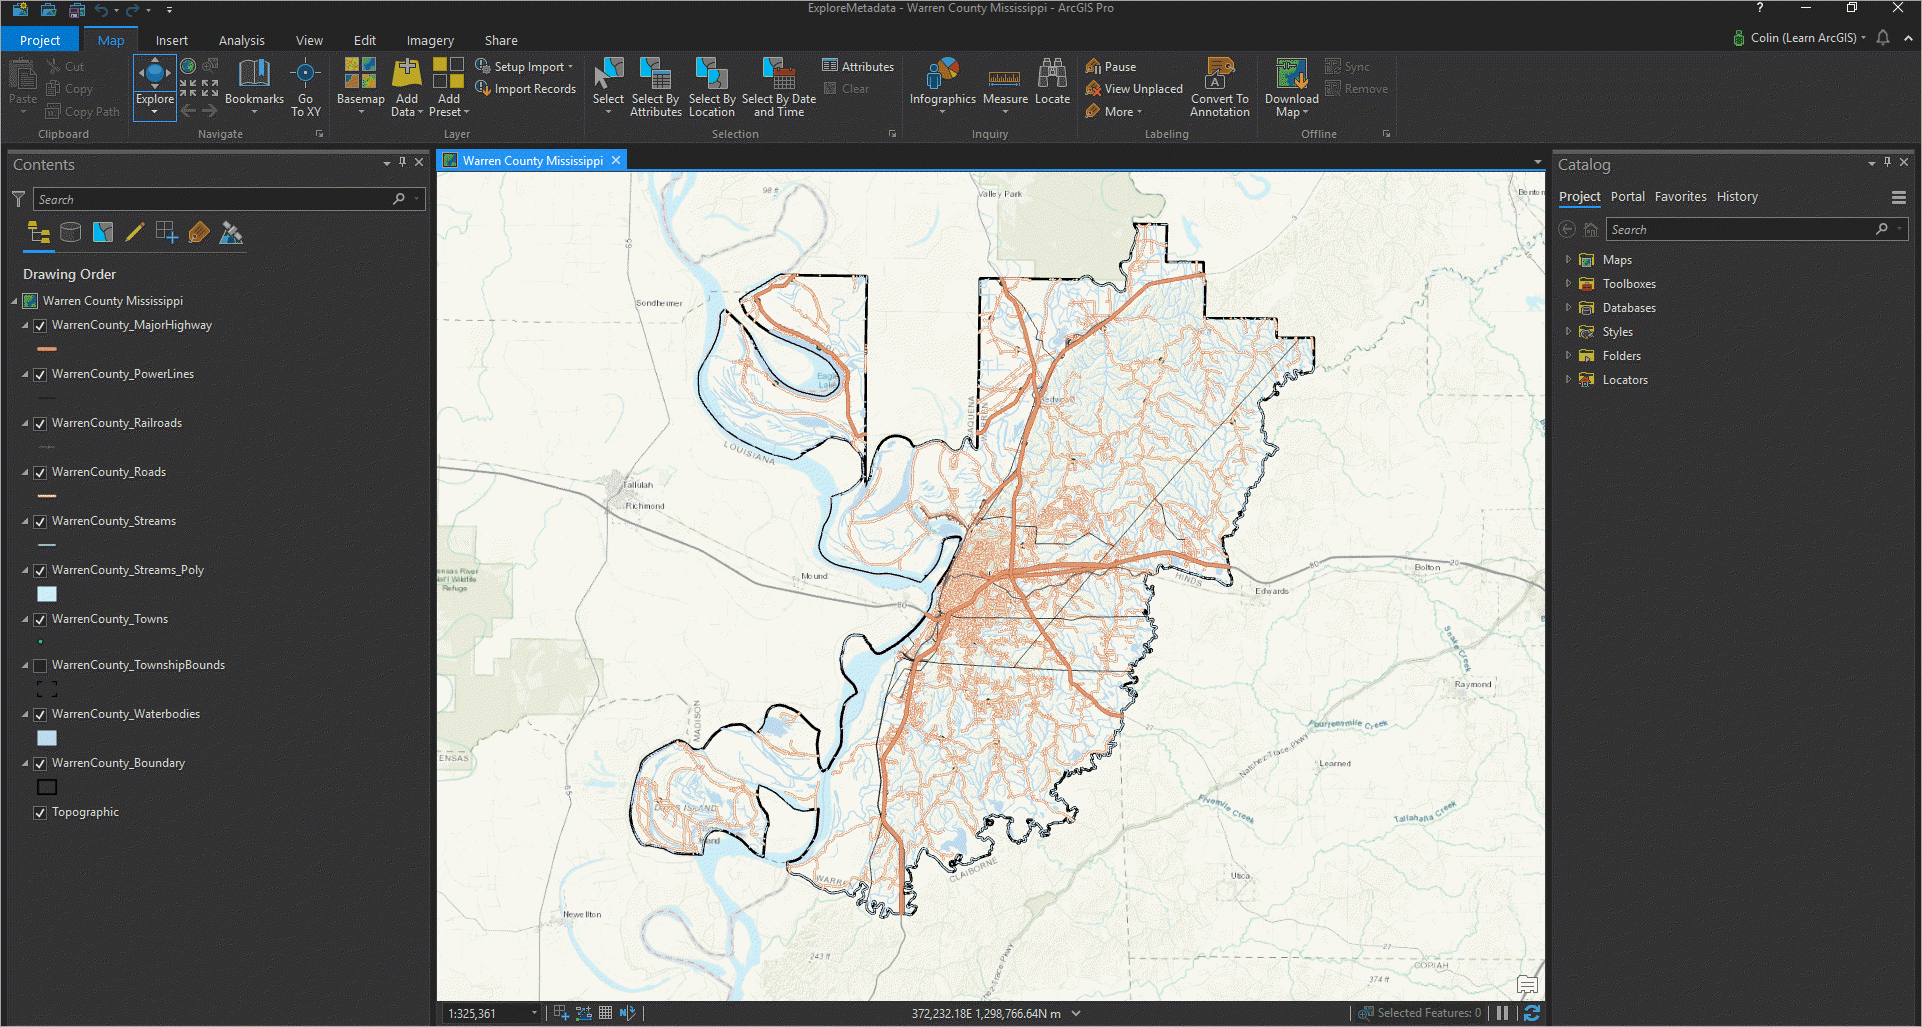1922x1027 pixels.
Task: Expand the Toolboxes node in Catalog
Action: pyautogui.click(x=1568, y=283)
